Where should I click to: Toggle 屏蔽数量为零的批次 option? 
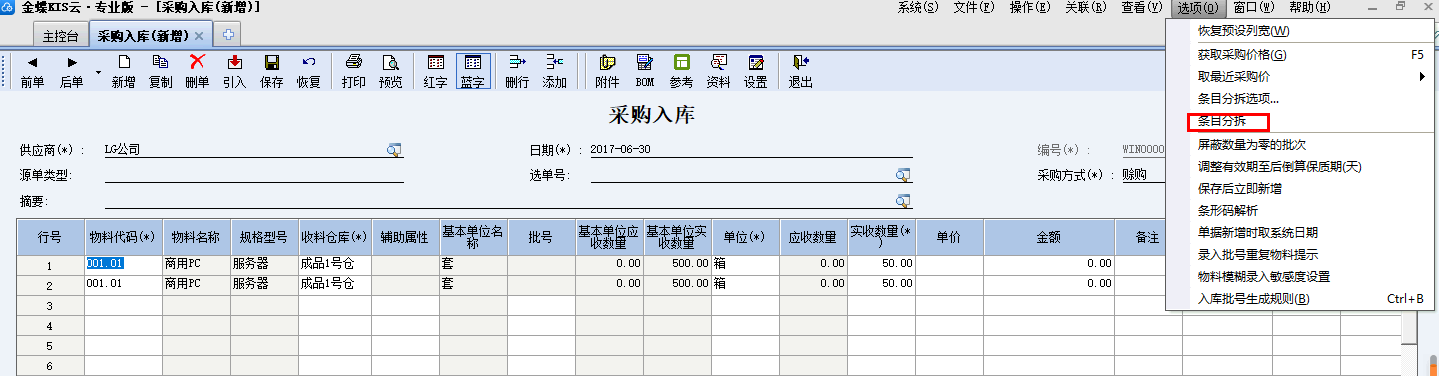(x=1301, y=145)
